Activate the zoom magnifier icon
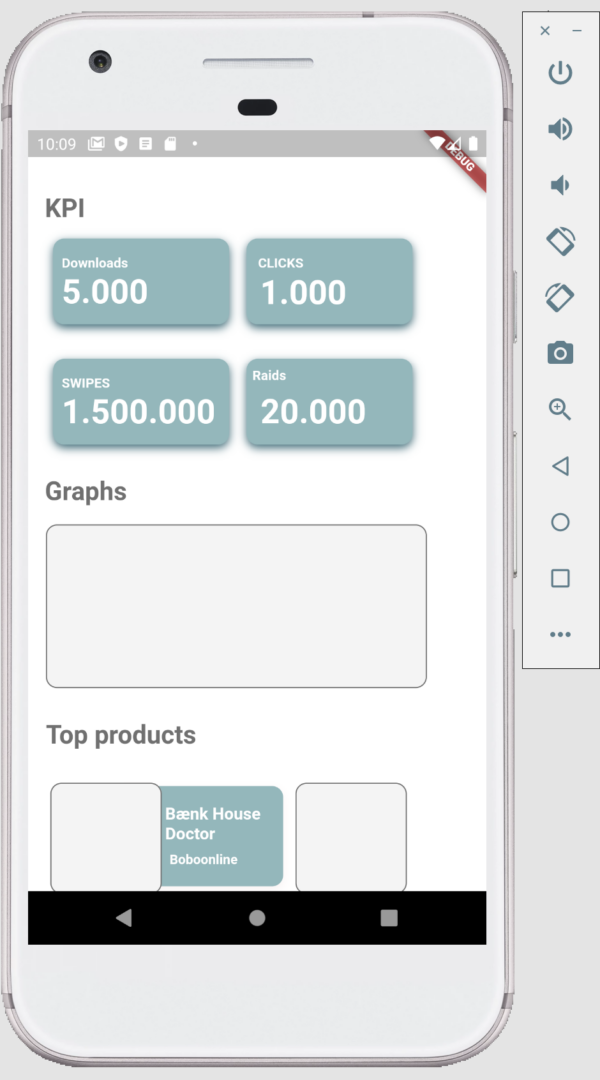Screen dimensions: 600x1080 pos(560,409)
